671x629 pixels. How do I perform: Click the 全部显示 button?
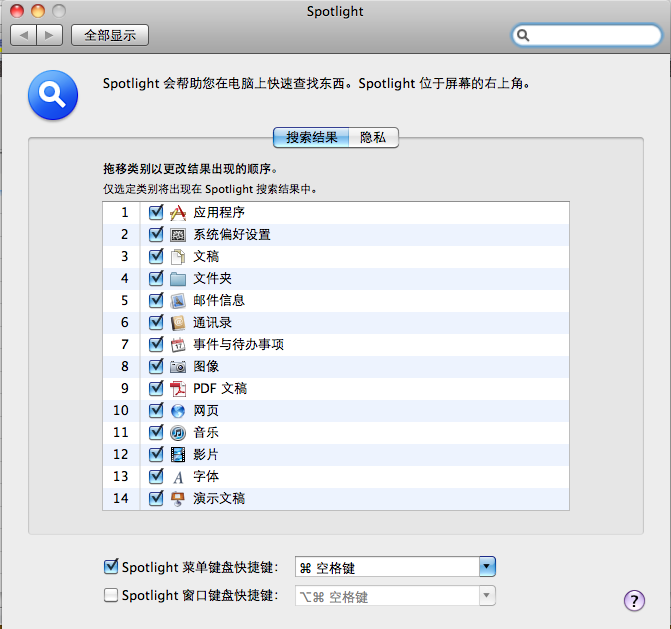point(110,35)
